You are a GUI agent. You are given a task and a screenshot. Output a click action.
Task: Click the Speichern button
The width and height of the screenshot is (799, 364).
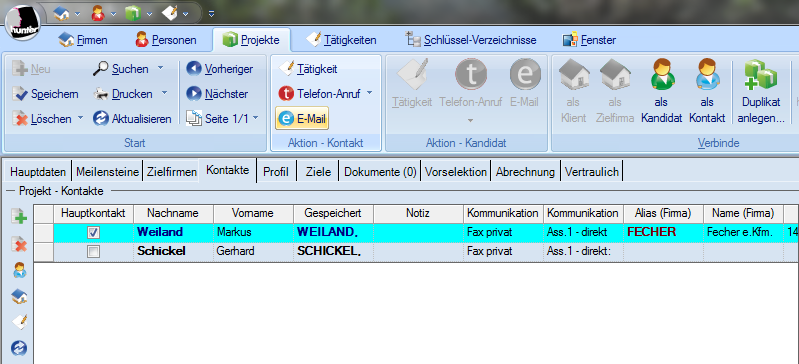[45, 94]
